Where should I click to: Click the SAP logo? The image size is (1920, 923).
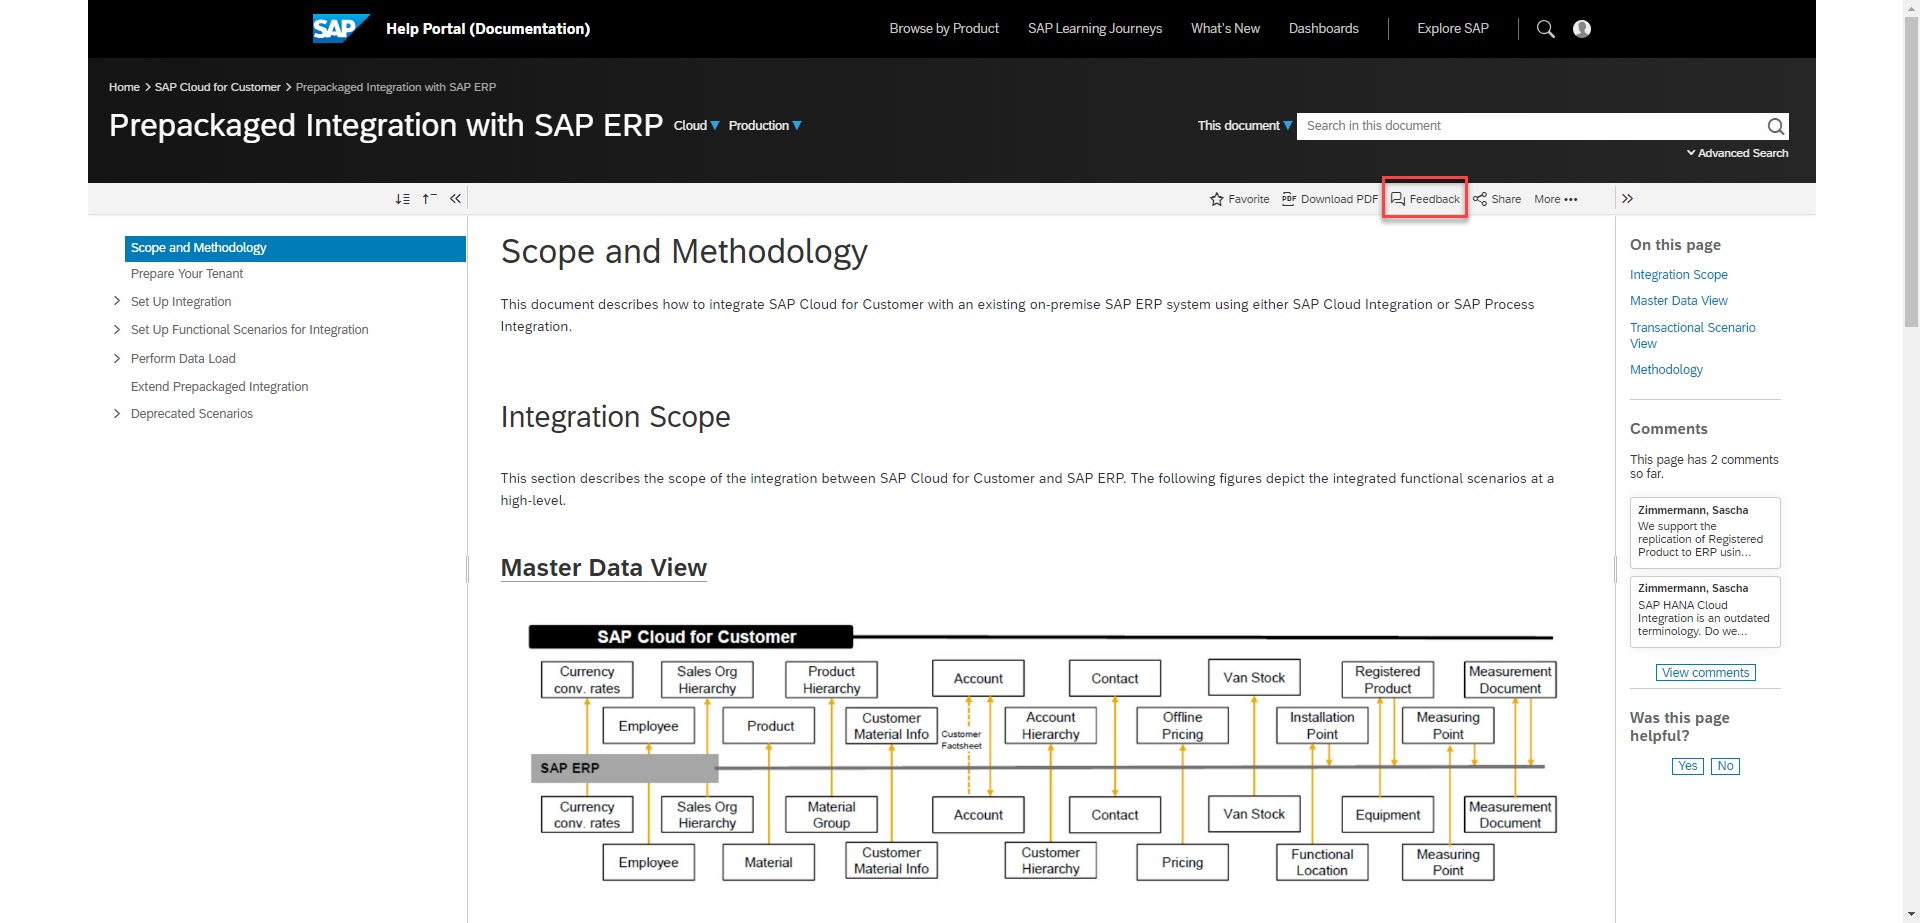tap(340, 28)
